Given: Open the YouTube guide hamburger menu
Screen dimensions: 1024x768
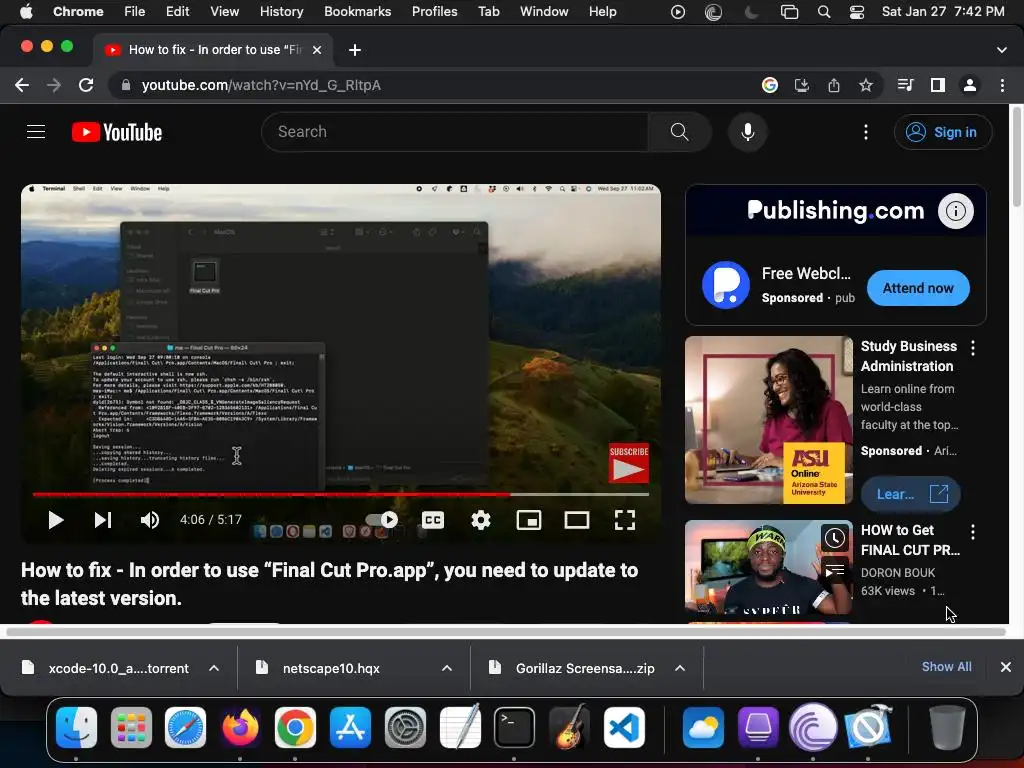Looking at the screenshot, I should click(36, 132).
